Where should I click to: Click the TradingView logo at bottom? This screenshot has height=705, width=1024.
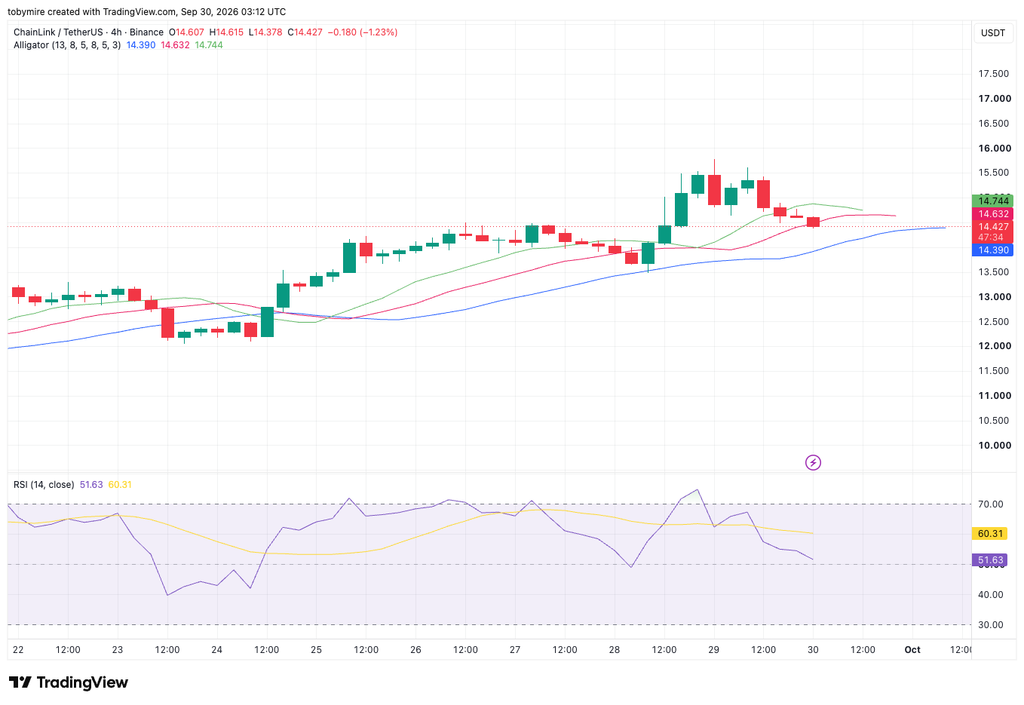(69, 683)
